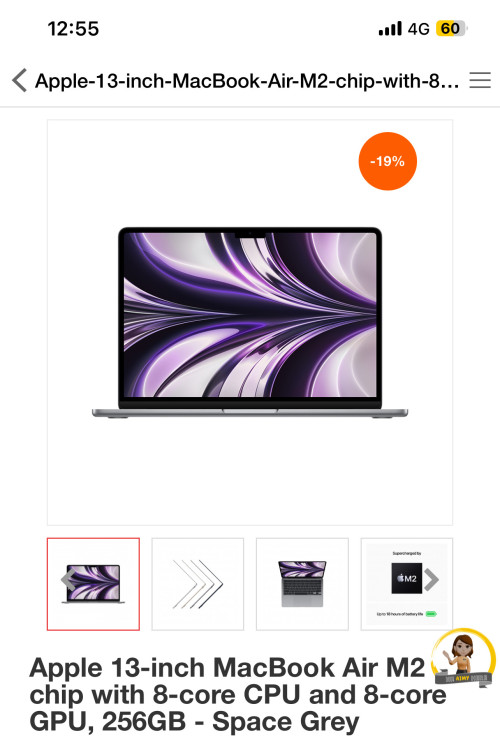This screenshot has height=741, width=500.
Task: Tap the page title in the navigation bar
Action: 247,81
